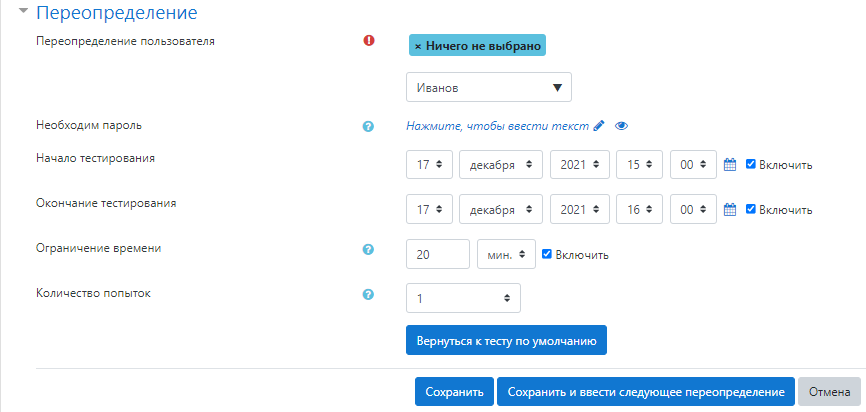The image size is (866, 412).
Task: Click 'Вернуться к тесту по умолчанию'
Action: tap(506, 340)
